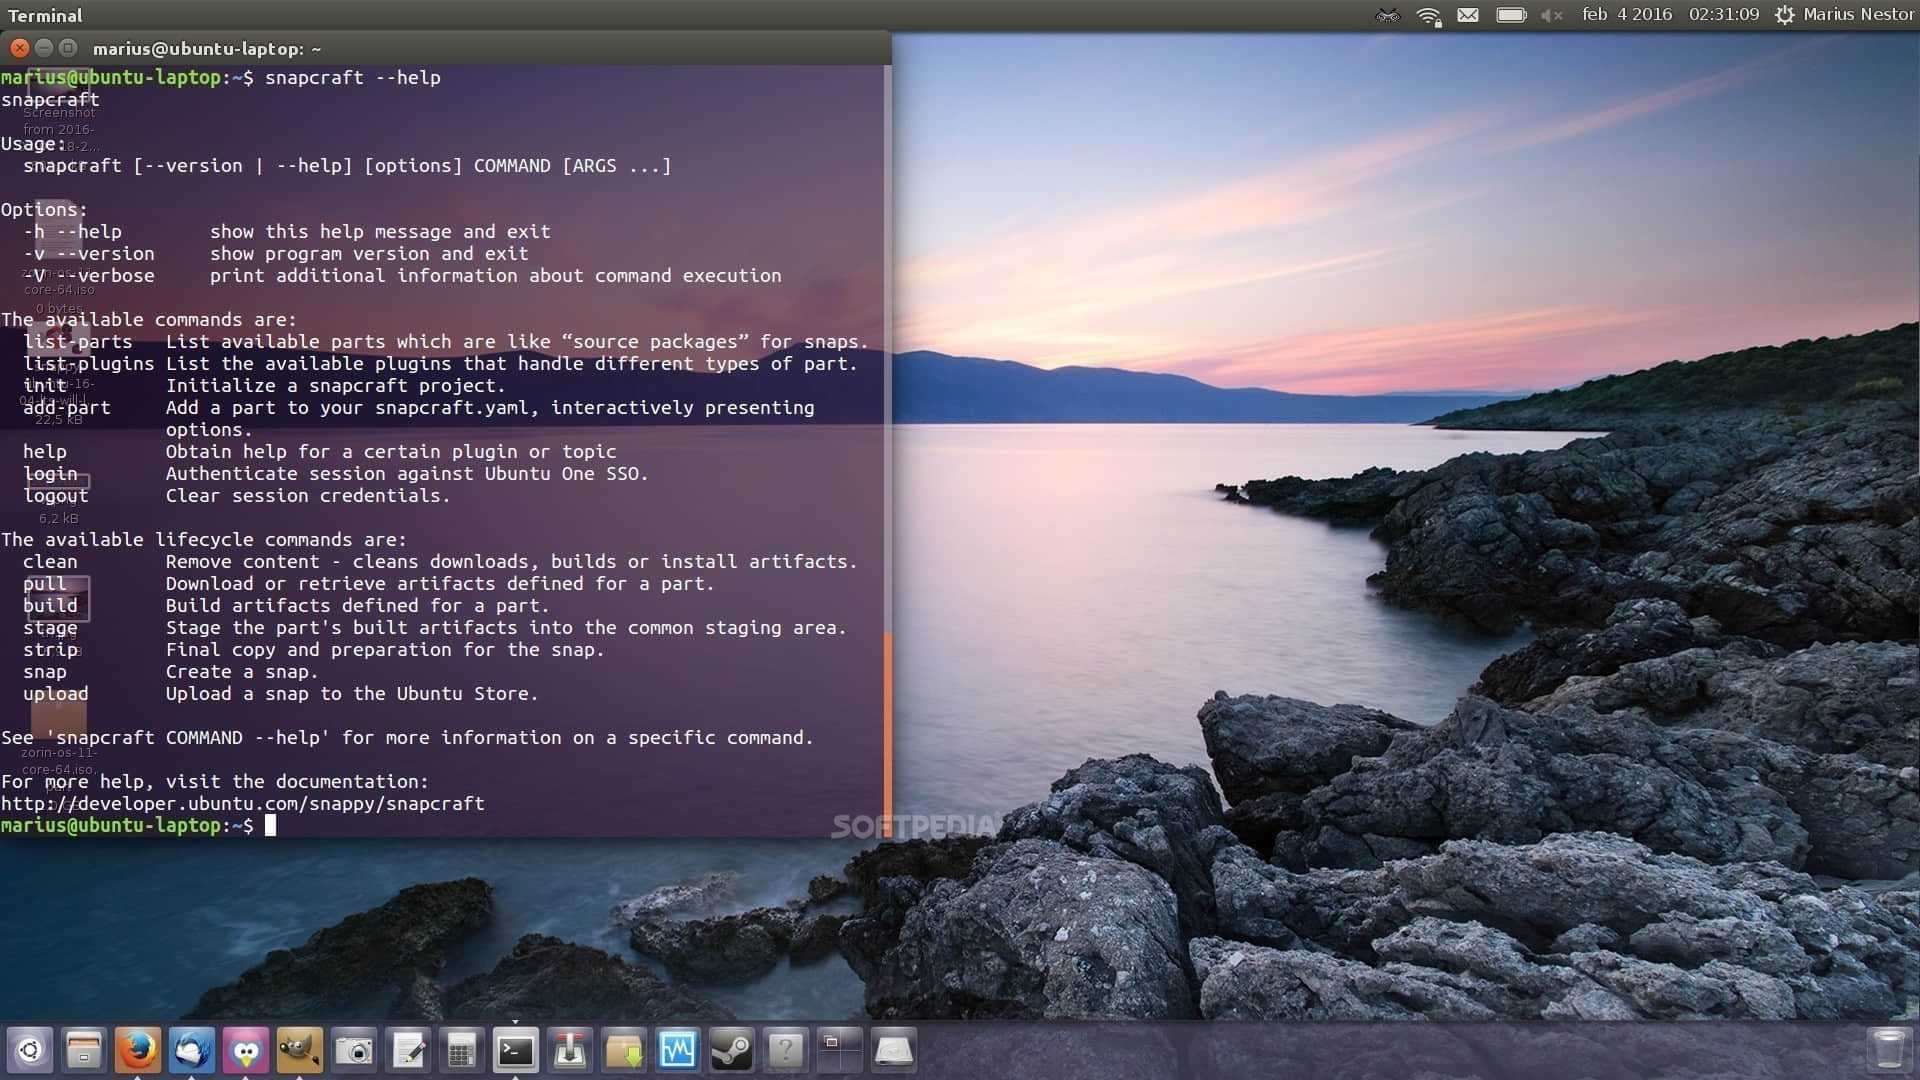Open Software Updater from the launcher
Screen dimensions: 1920x1080
click(x=623, y=1050)
